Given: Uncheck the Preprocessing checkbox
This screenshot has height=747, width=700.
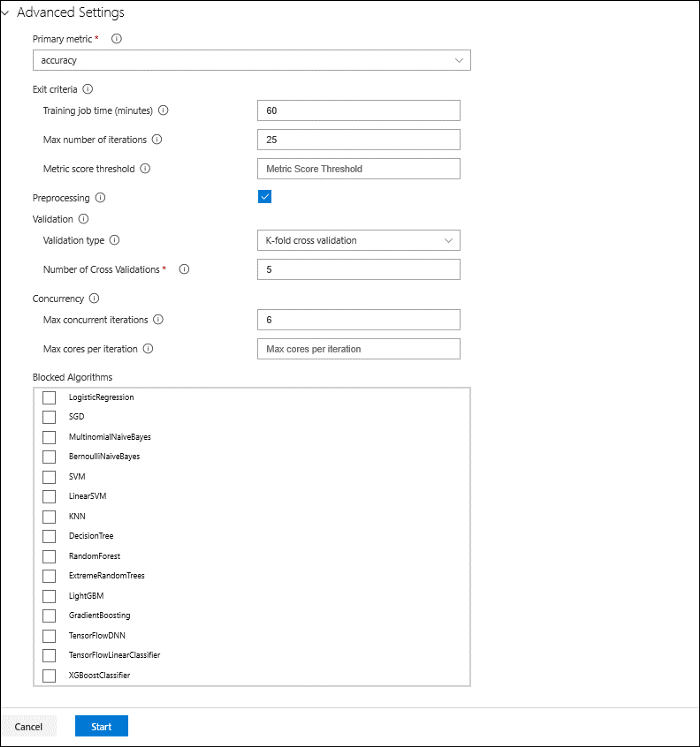Looking at the screenshot, I should pos(264,196).
